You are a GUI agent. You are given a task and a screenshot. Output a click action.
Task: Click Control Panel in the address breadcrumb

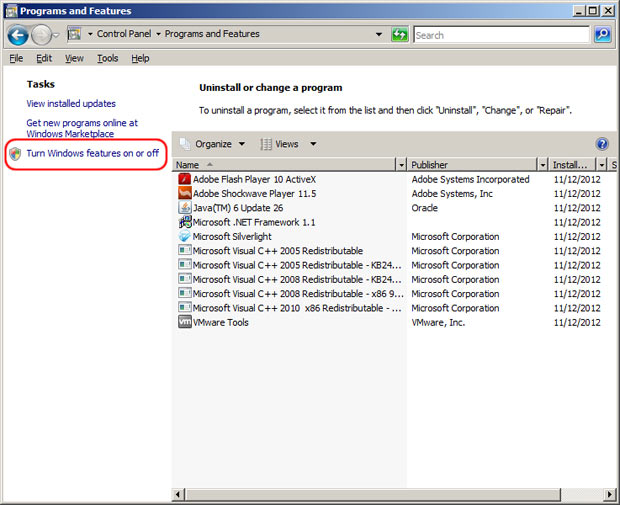(x=124, y=34)
